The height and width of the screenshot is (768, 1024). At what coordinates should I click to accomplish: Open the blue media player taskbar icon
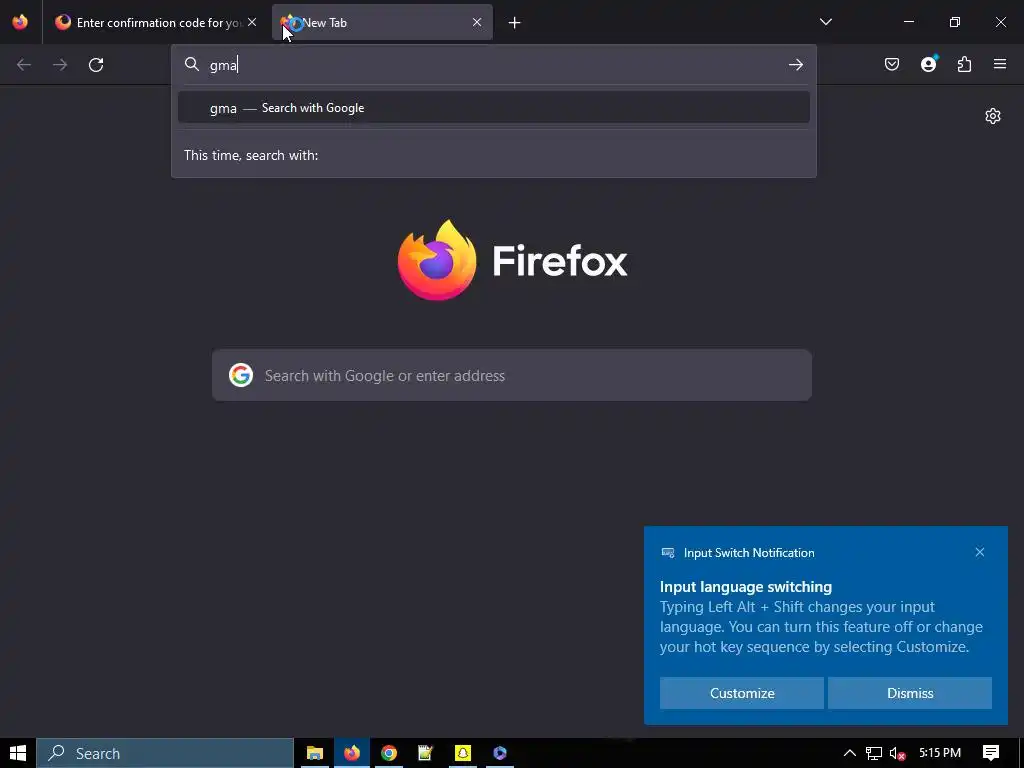pos(500,753)
